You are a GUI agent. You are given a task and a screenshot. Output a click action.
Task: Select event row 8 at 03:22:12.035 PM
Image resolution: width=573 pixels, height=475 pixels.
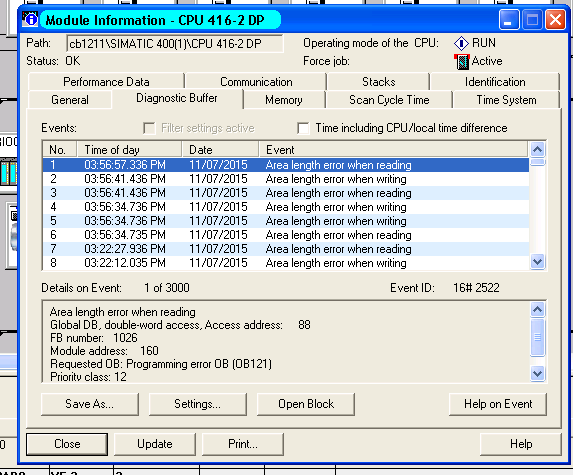pyautogui.click(x=286, y=263)
